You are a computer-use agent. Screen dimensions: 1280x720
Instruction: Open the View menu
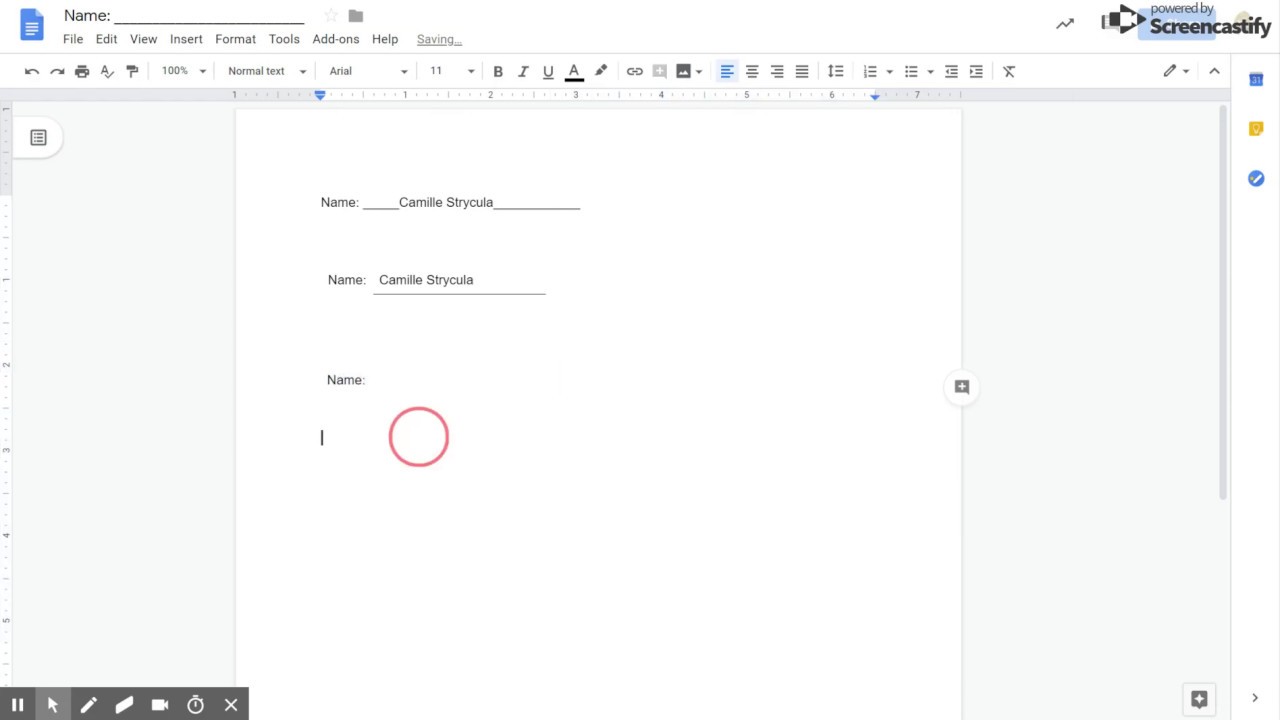click(x=143, y=39)
